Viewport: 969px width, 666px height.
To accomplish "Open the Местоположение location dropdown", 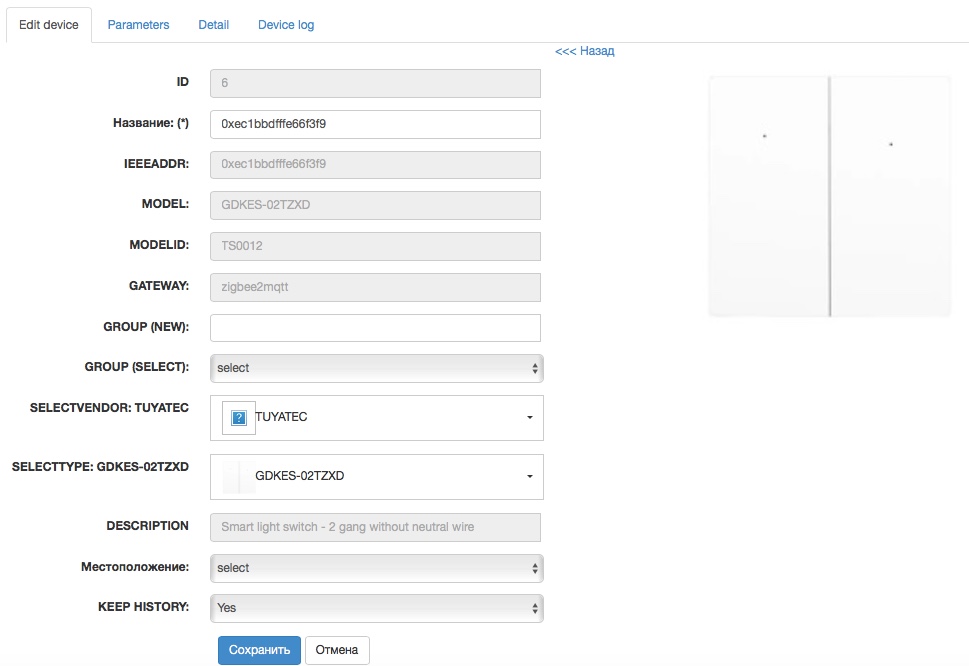I will pyautogui.click(x=376, y=568).
